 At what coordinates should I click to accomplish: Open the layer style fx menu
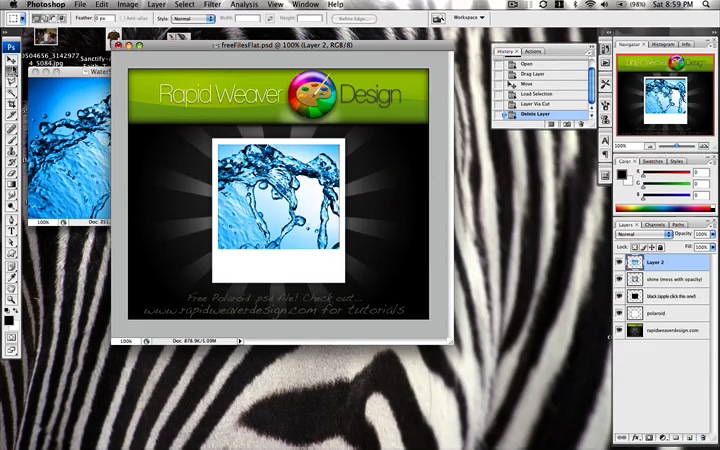coord(636,438)
